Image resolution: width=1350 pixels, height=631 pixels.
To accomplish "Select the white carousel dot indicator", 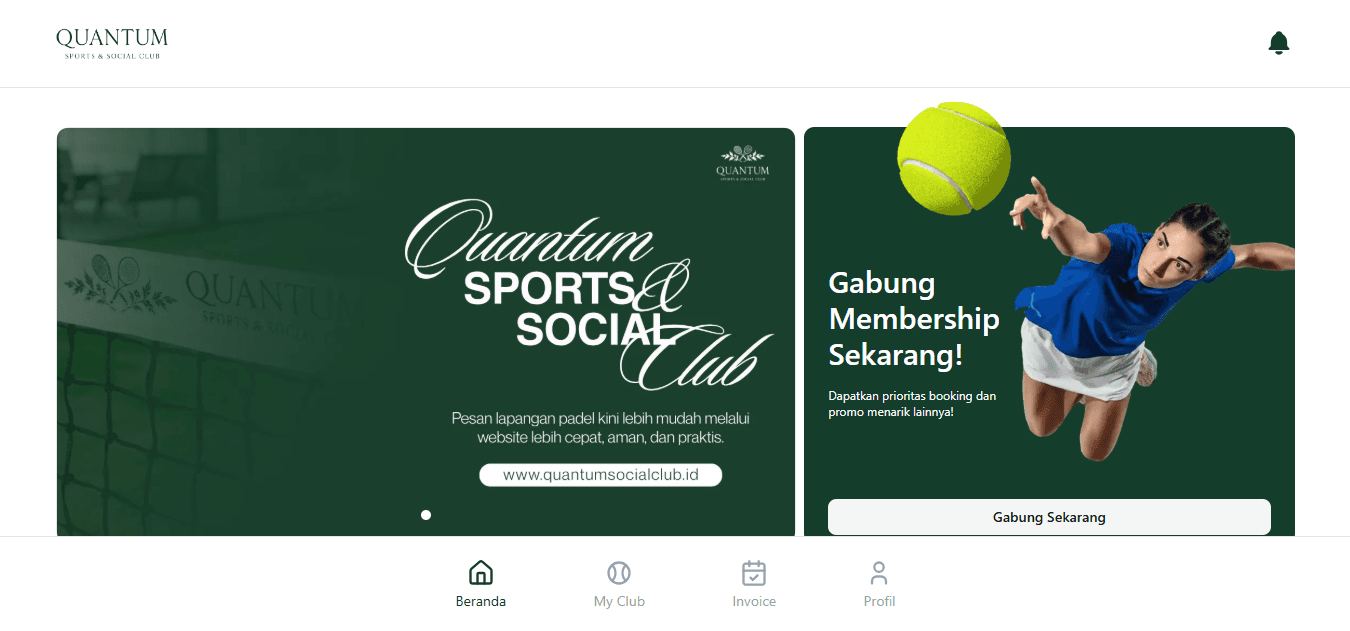I will point(426,515).
